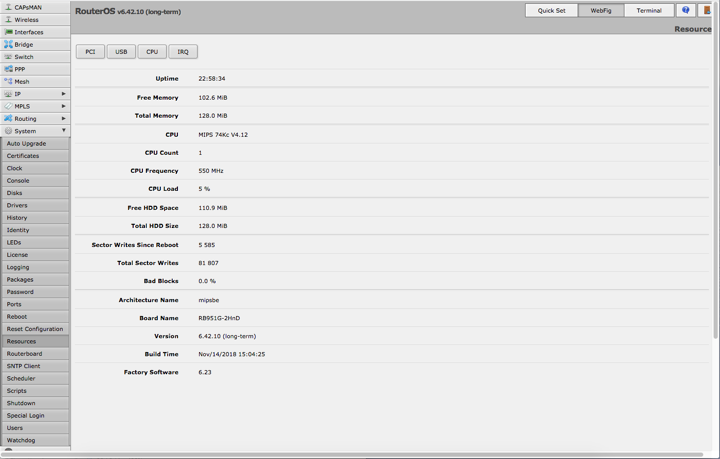The height and width of the screenshot is (459, 720).
Task: Select Shutdown menu item
Action: point(35,404)
